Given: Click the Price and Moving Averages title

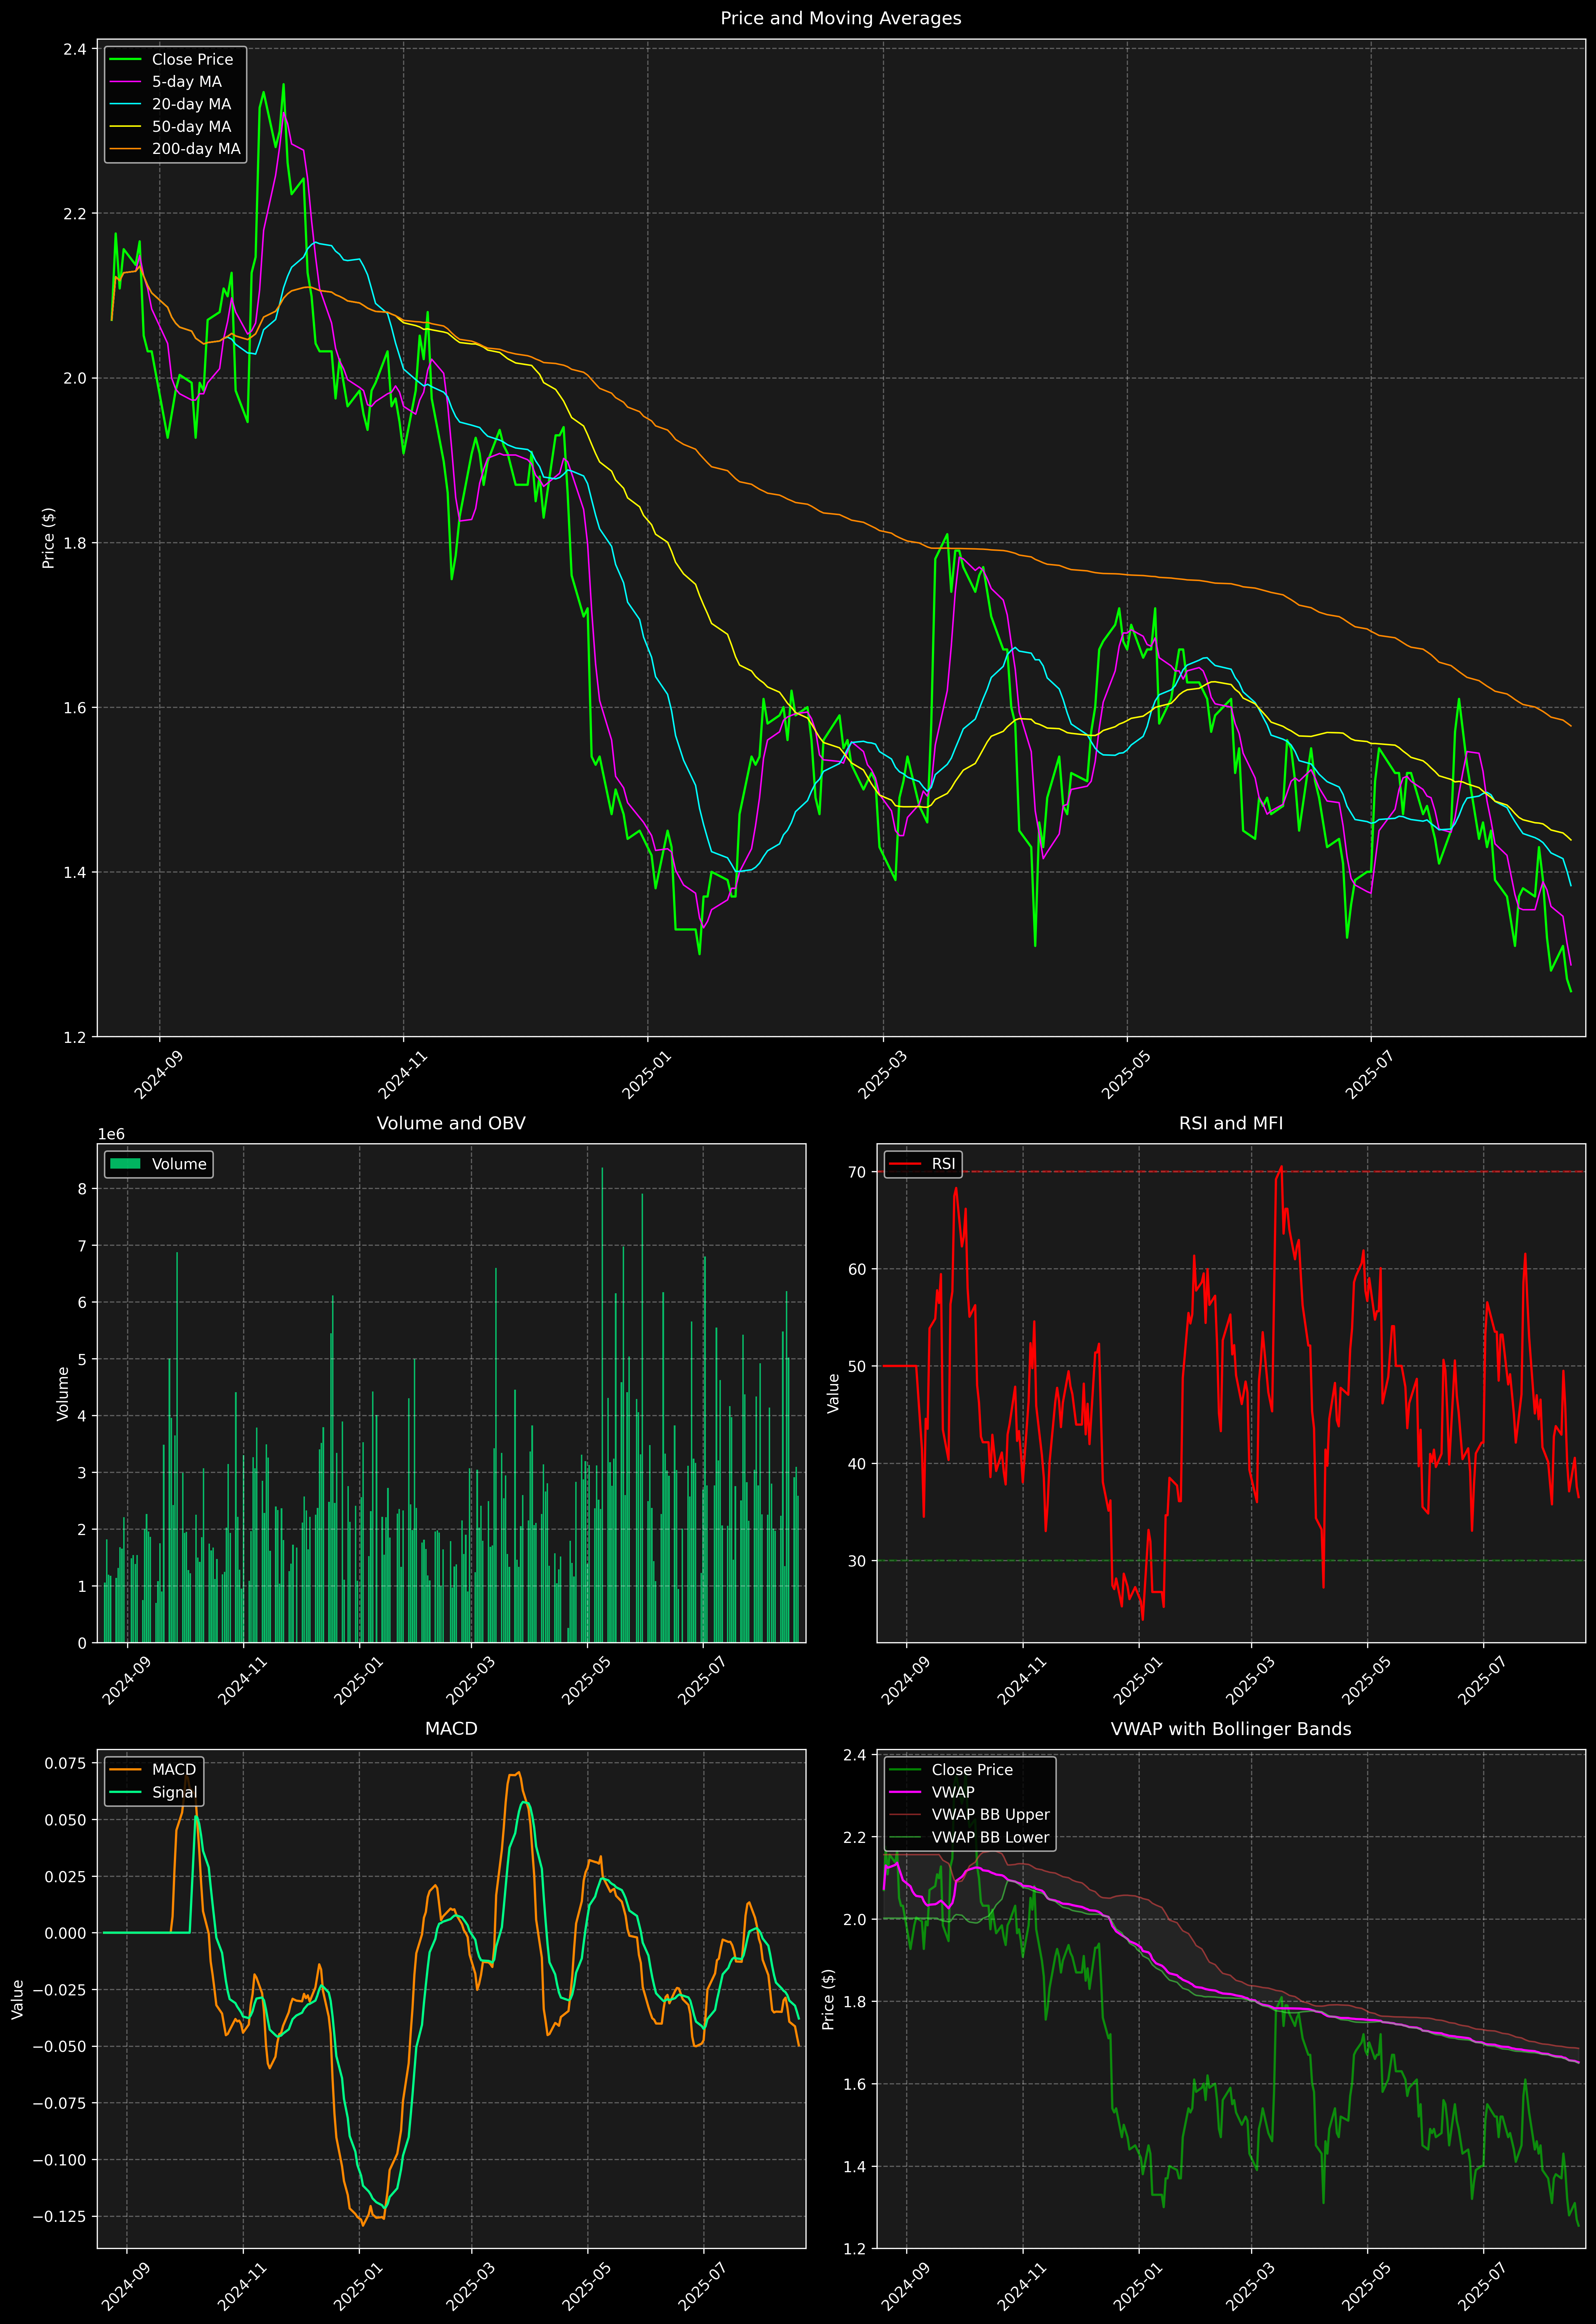Looking at the screenshot, I should click(x=841, y=18).
